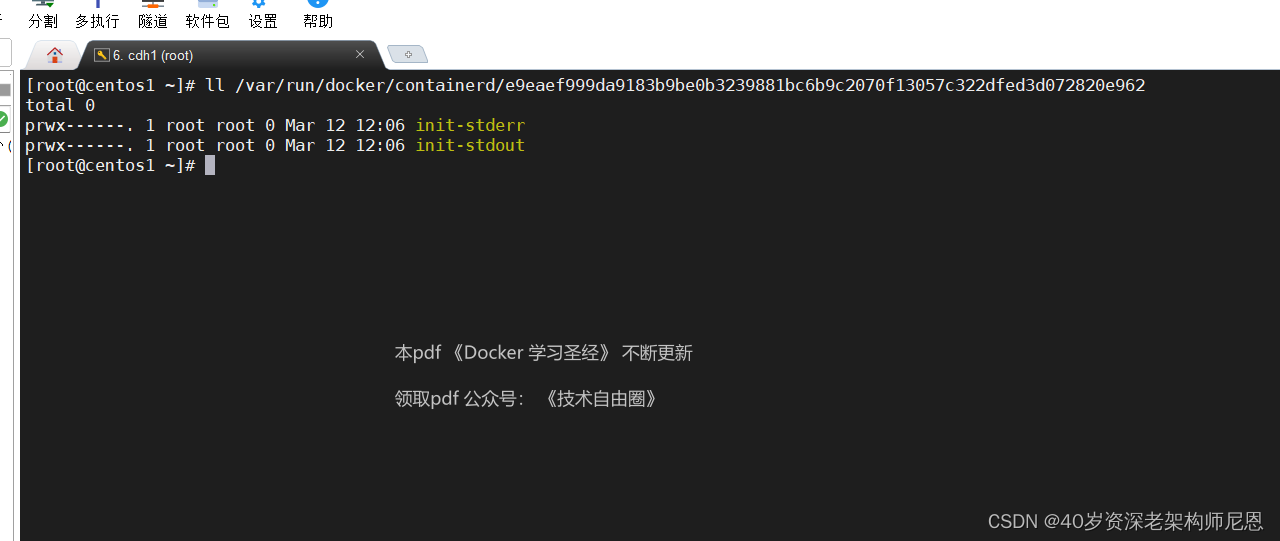Click the init-stdout file name
Screen dimensions: 1280x541
[x=470, y=145]
